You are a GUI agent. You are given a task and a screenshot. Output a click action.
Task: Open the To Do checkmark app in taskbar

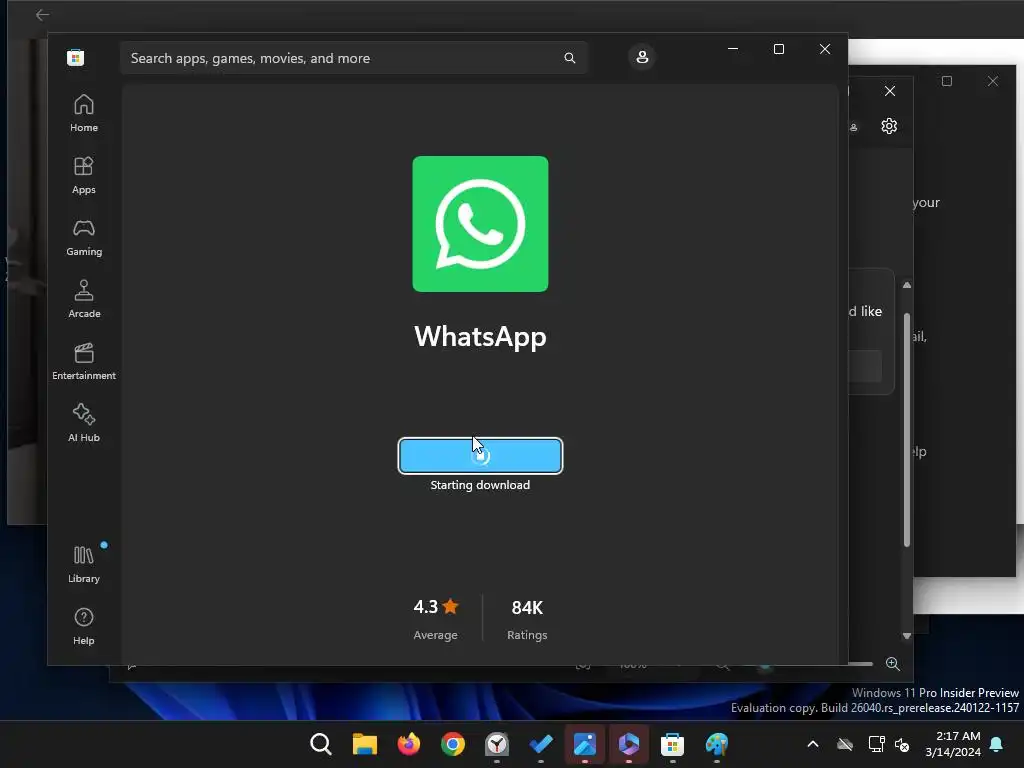click(x=541, y=744)
